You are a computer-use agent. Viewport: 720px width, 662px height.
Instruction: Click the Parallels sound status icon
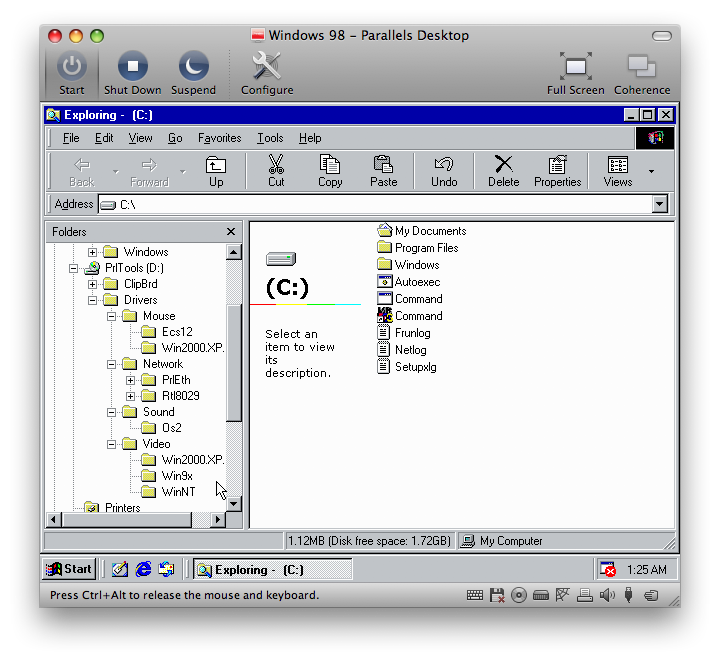[x=607, y=595]
